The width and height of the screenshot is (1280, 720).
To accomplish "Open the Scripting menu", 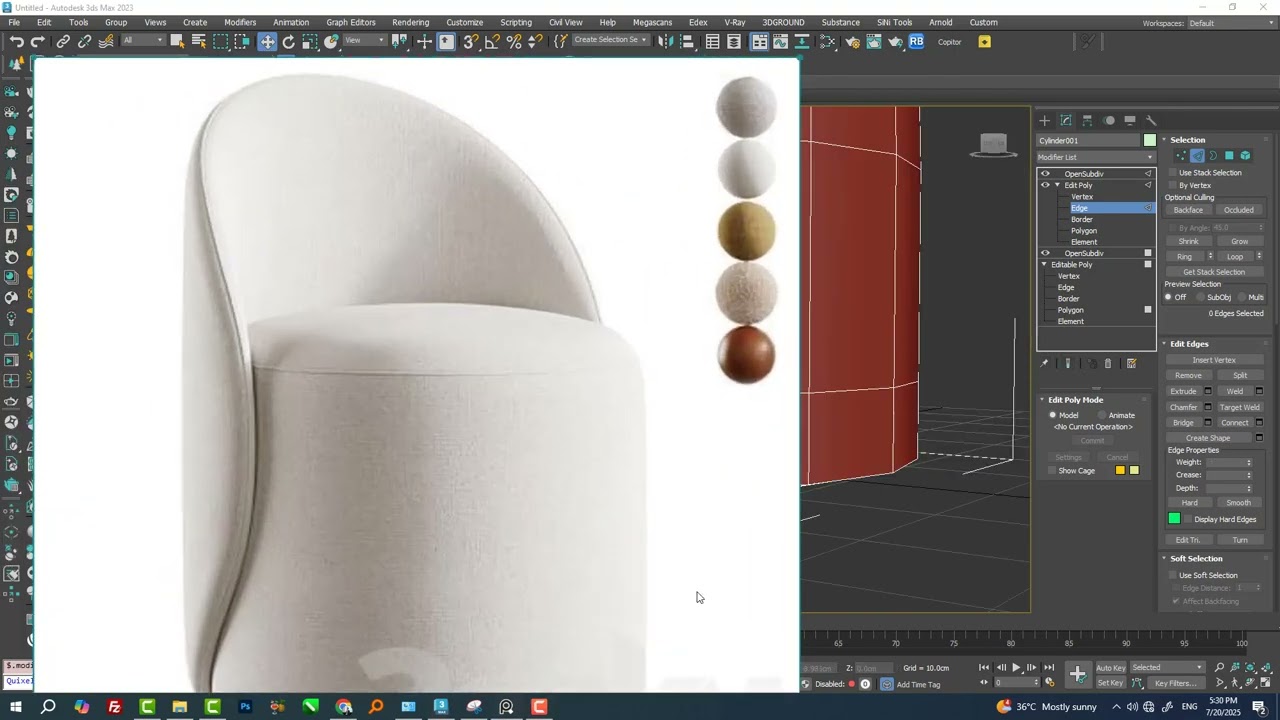I will click(516, 22).
